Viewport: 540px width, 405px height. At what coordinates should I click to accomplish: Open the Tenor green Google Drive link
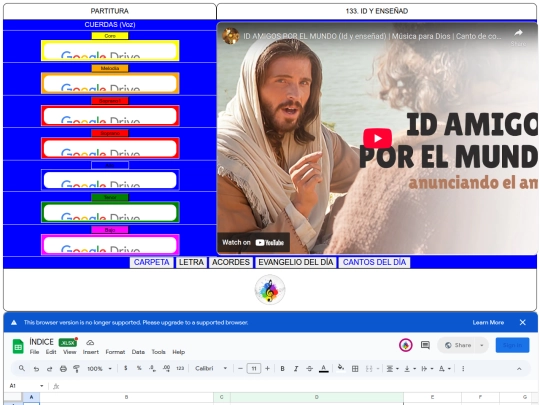110,212
